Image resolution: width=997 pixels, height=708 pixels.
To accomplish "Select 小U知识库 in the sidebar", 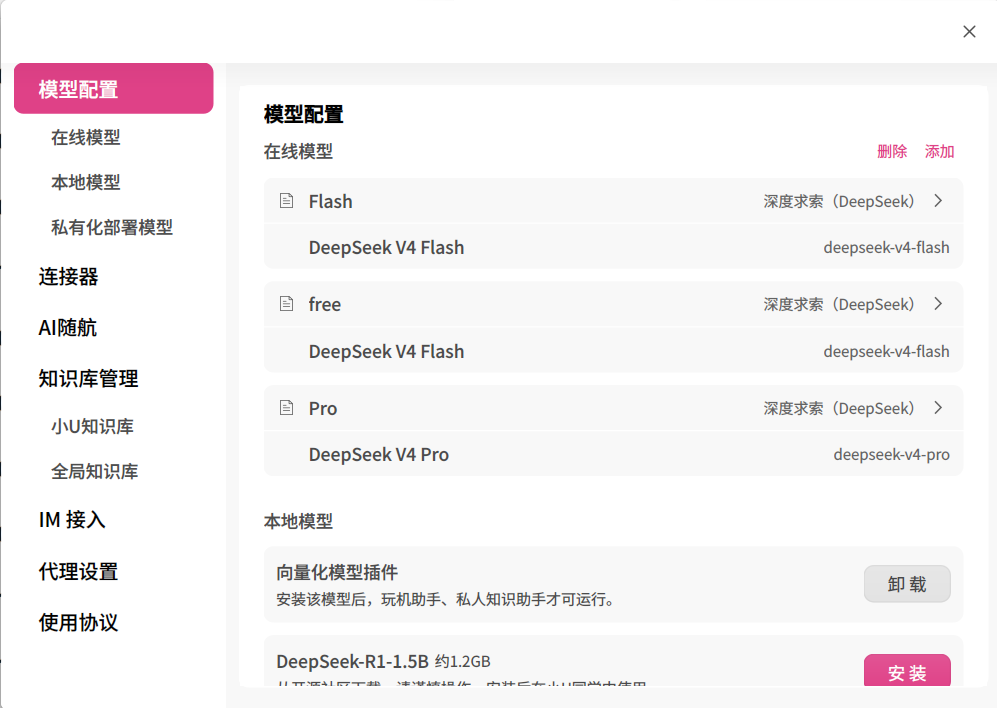I will pos(92,426).
